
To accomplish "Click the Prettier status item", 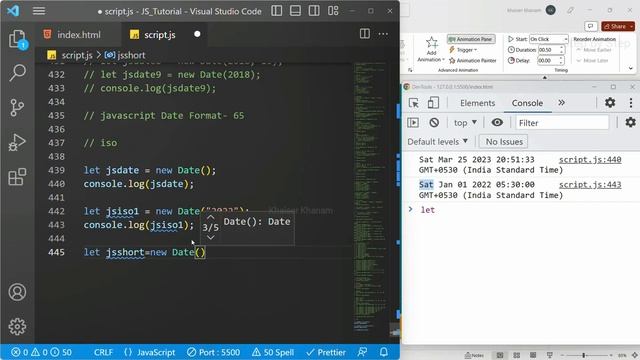I will [326, 352].
